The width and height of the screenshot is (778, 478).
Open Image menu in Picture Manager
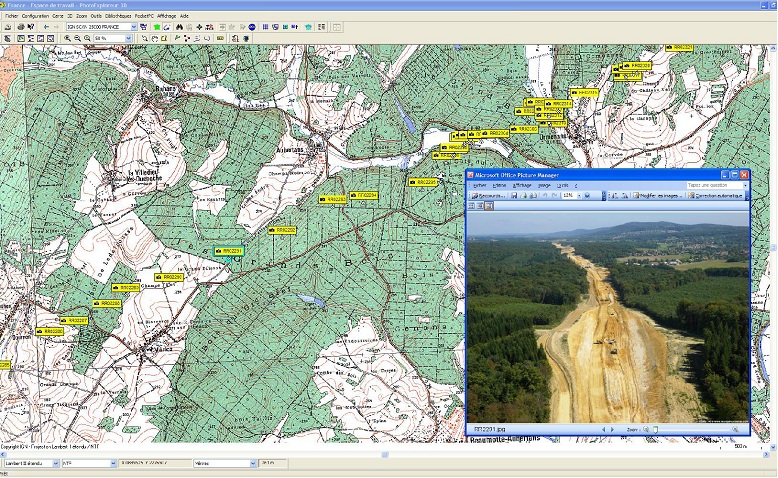[544, 186]
